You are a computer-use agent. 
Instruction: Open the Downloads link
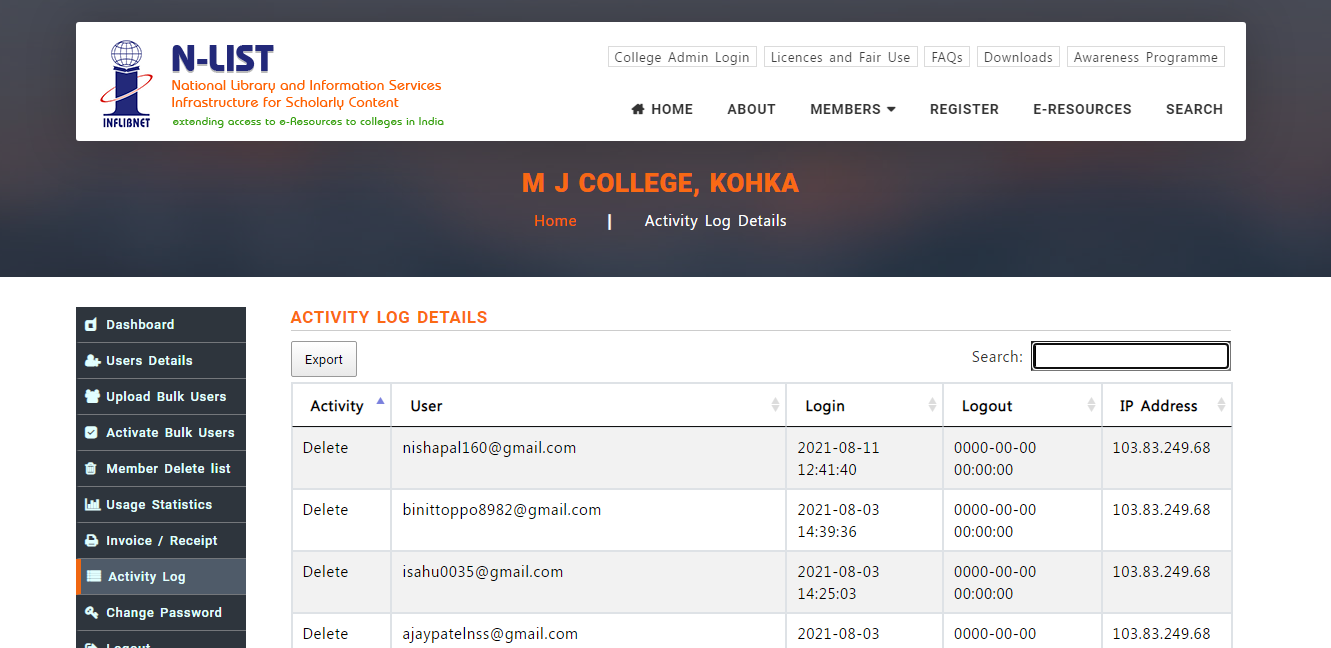pyautogui.click(x=1018, y=57)
